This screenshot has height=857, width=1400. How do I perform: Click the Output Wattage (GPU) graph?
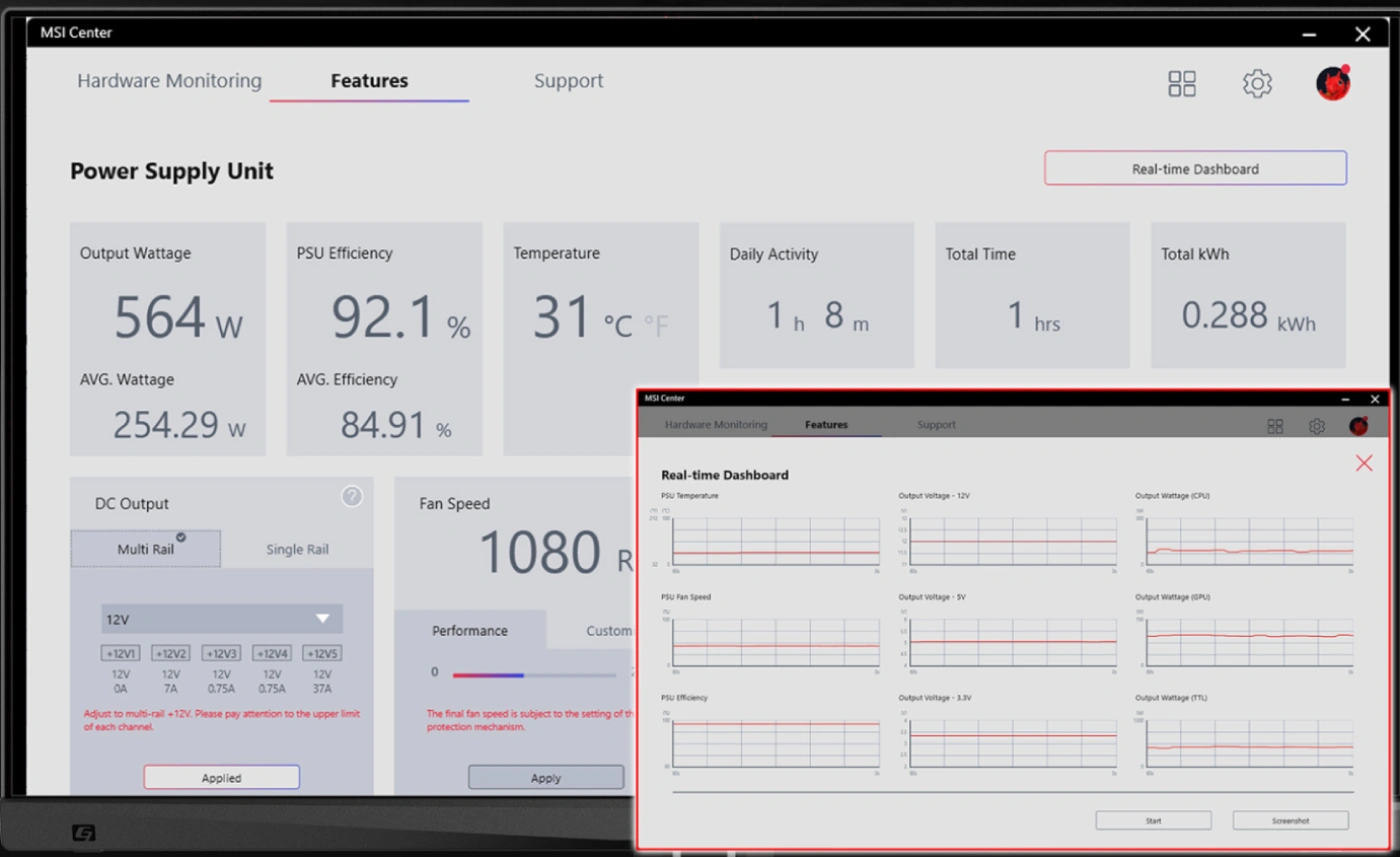point(1250,643)
